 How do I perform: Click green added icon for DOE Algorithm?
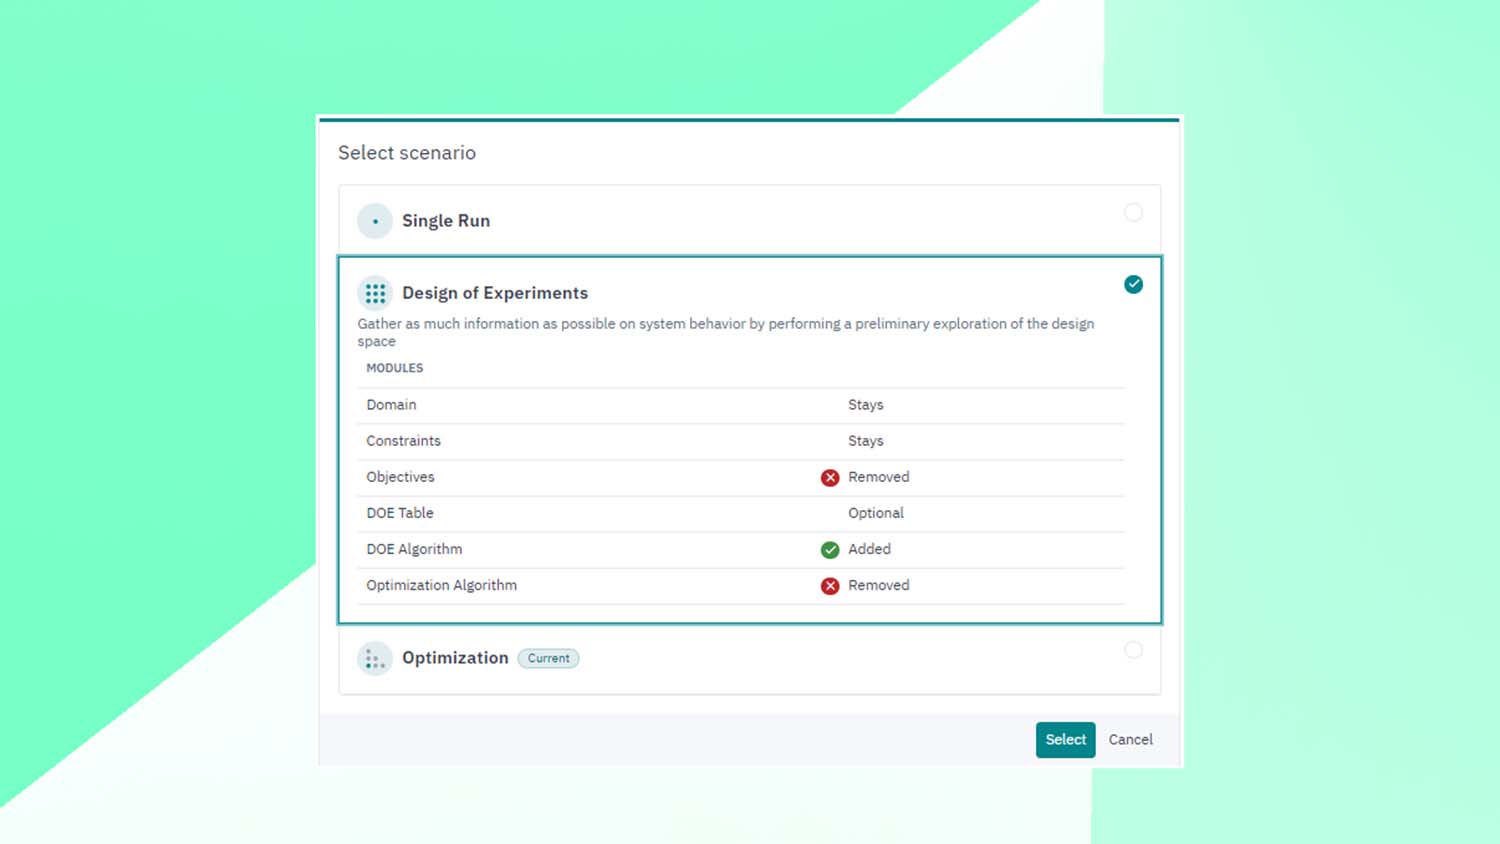[x=830, y=550]
